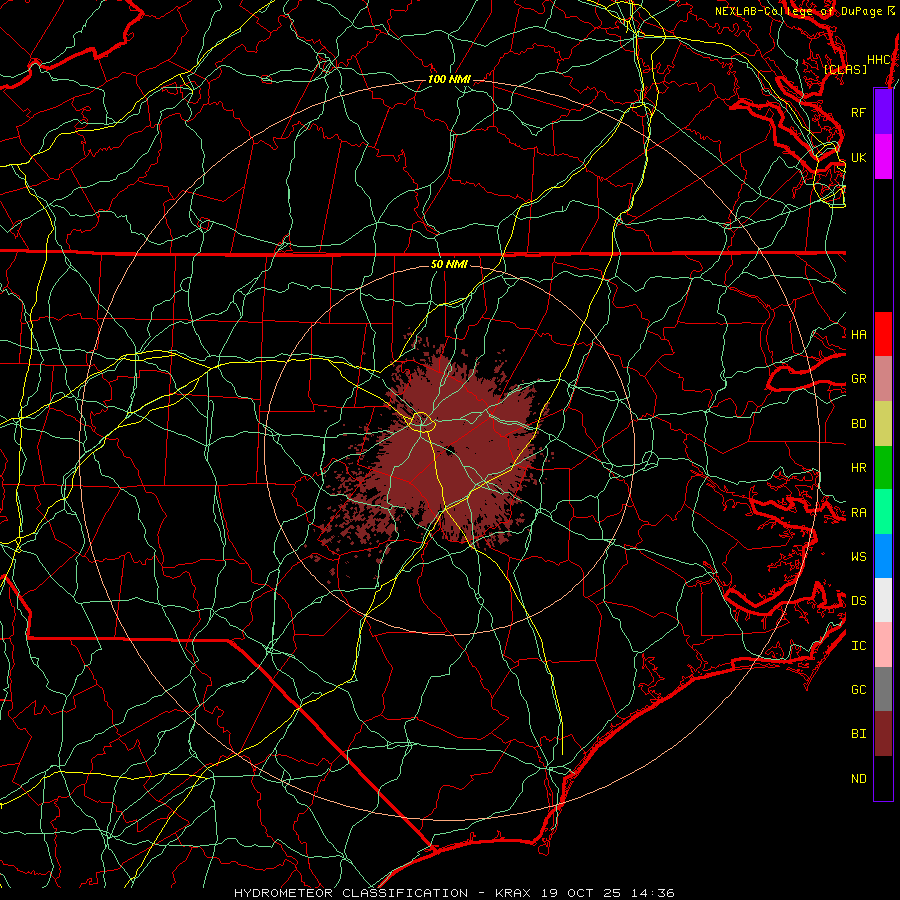
Task: Click the HA red legend swatch
Action: coord(883,334)
